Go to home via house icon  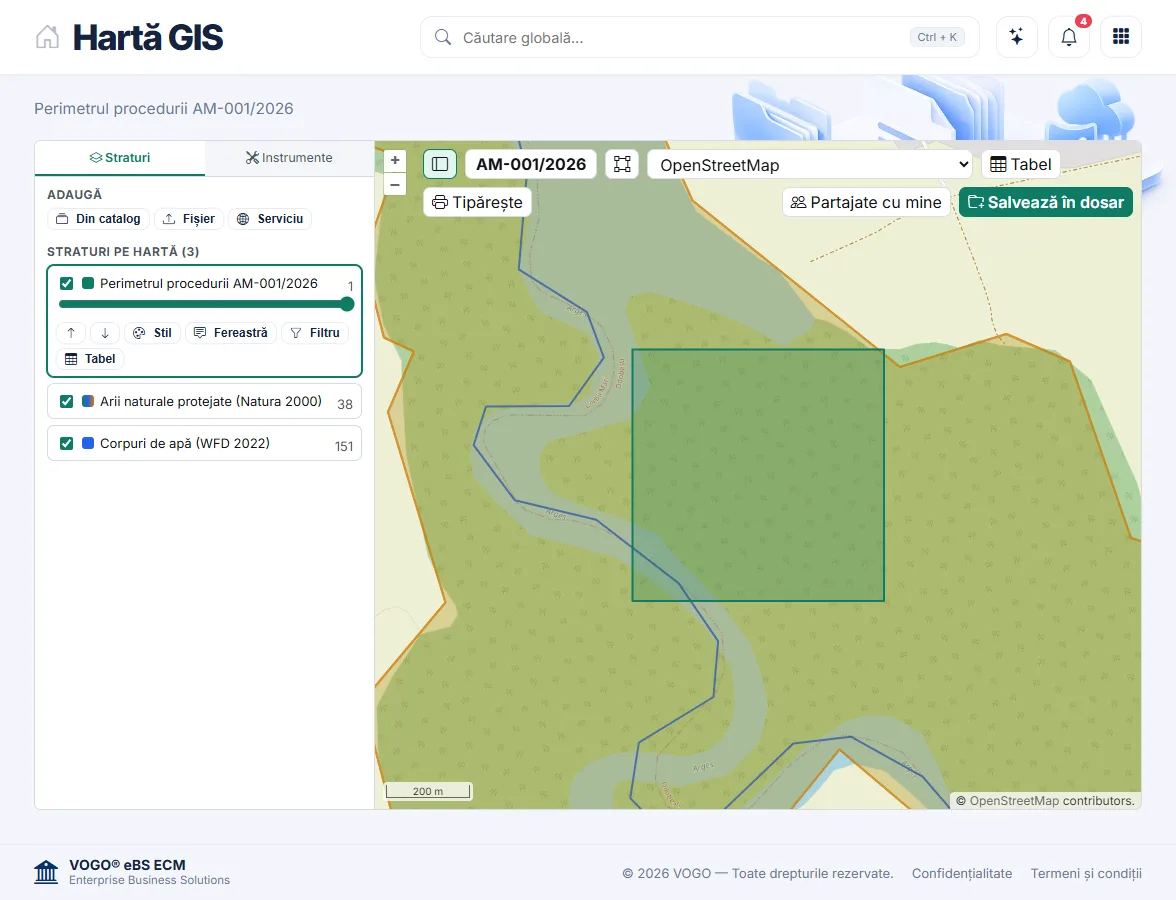coord(47,37)
